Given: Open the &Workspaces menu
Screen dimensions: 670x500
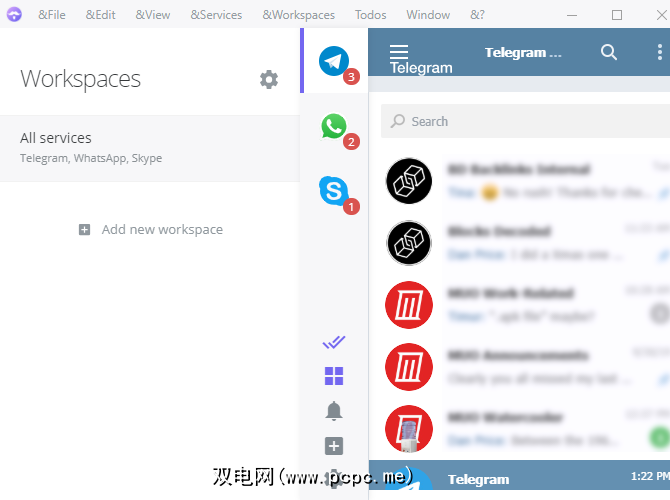Looking at the screenshot, I should point(299,15).
